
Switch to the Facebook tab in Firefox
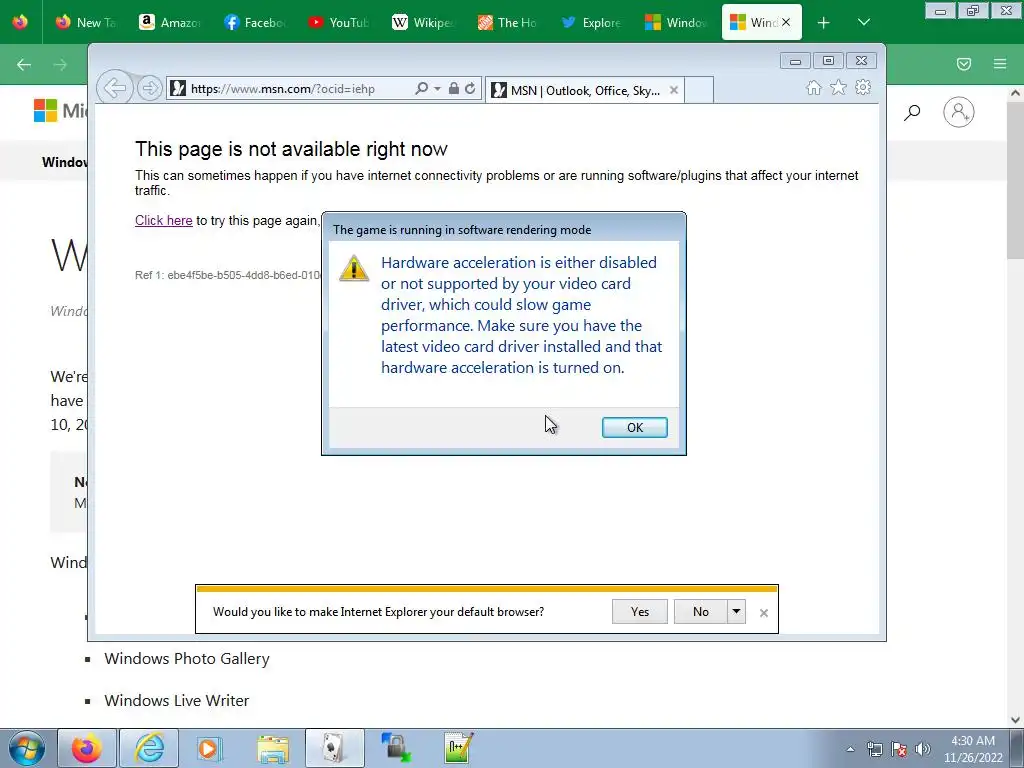click(x=254, y=22)
